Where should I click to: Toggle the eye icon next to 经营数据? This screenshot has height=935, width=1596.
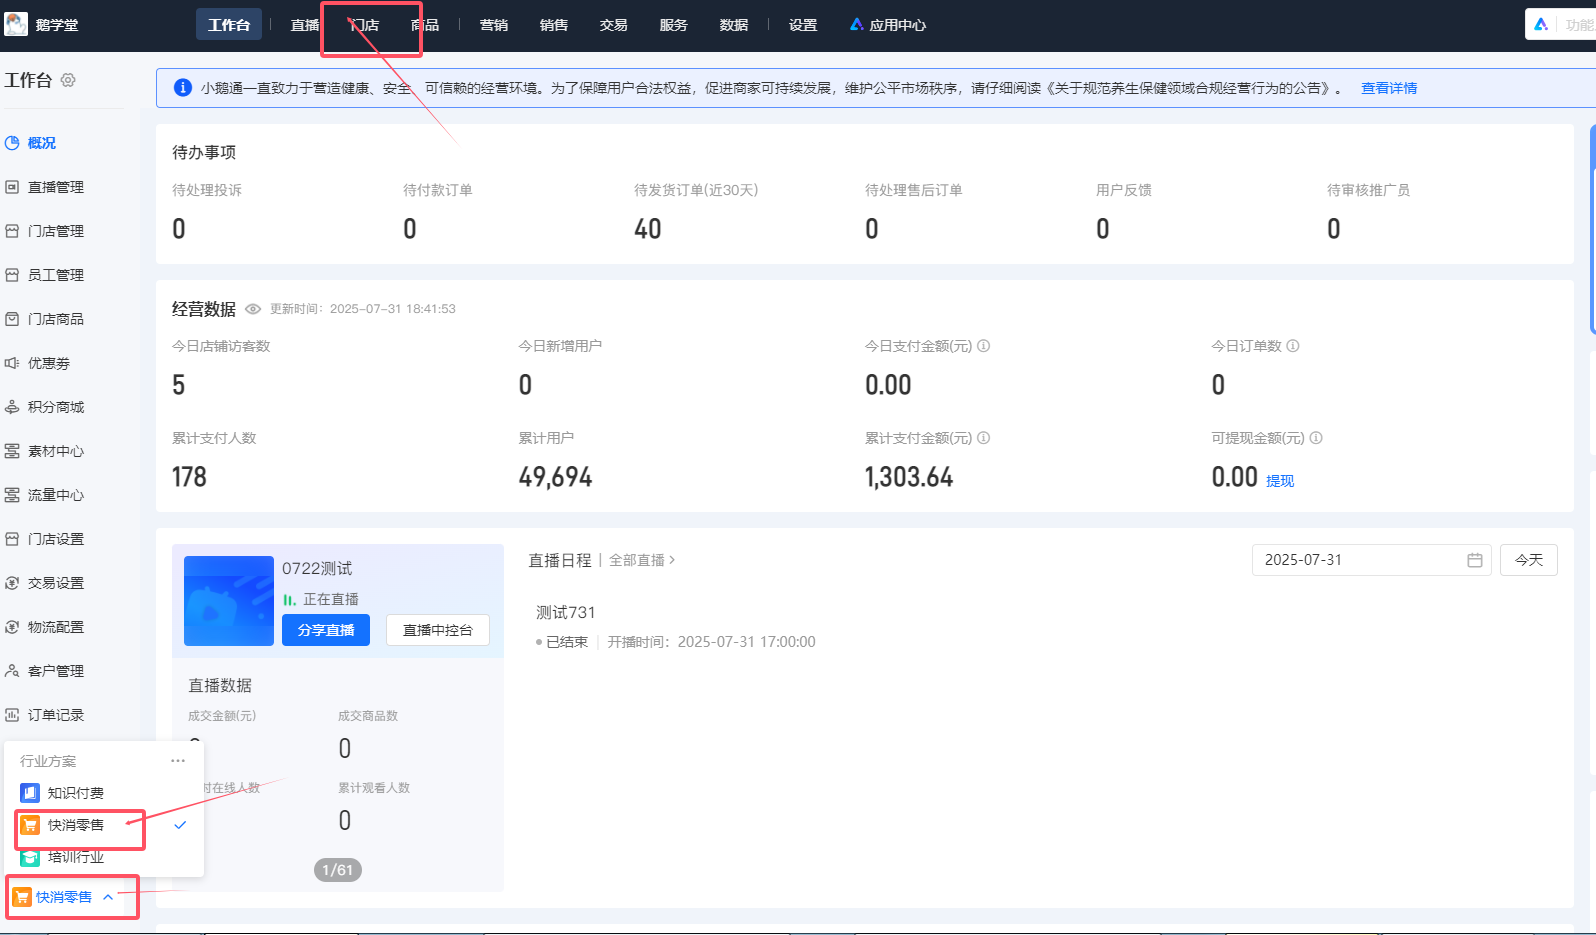tap(253, 309)
